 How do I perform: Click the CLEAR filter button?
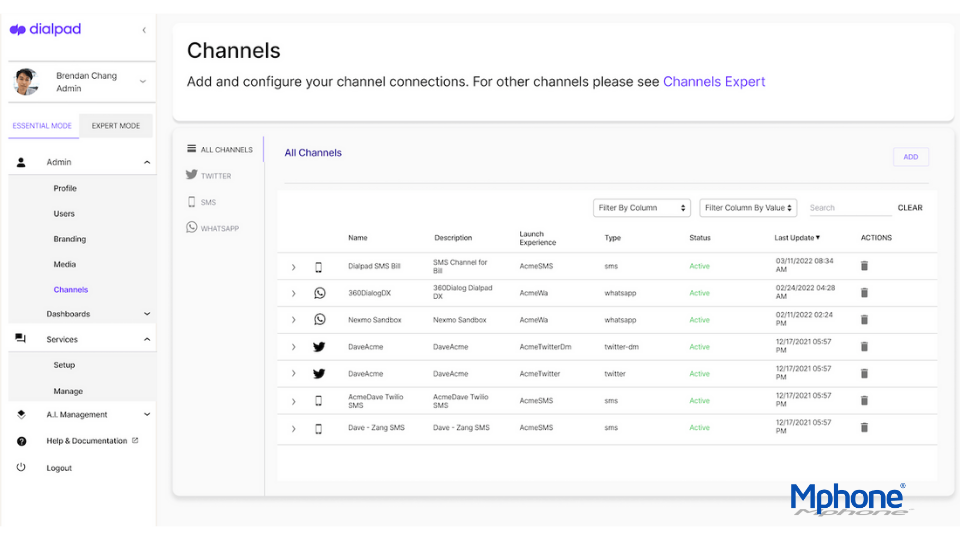pyautogui.click(x=910, y=208)
